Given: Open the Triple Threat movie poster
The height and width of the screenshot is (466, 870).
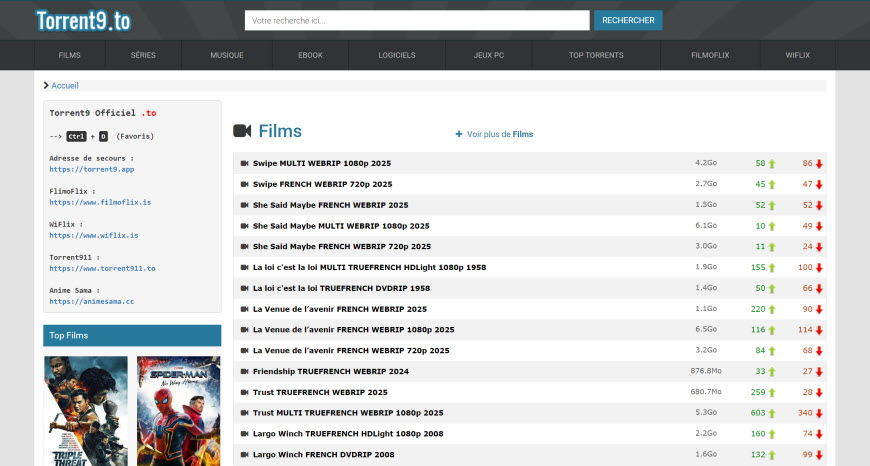Looking at the screenshot, I should click(86, 410).
